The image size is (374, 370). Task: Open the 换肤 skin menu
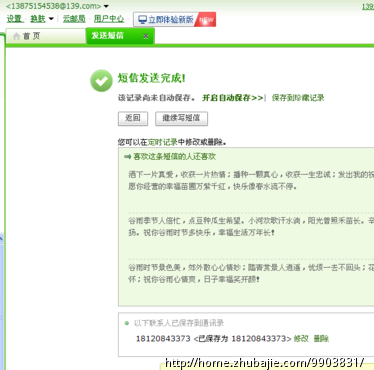click(x=38, y=19)
